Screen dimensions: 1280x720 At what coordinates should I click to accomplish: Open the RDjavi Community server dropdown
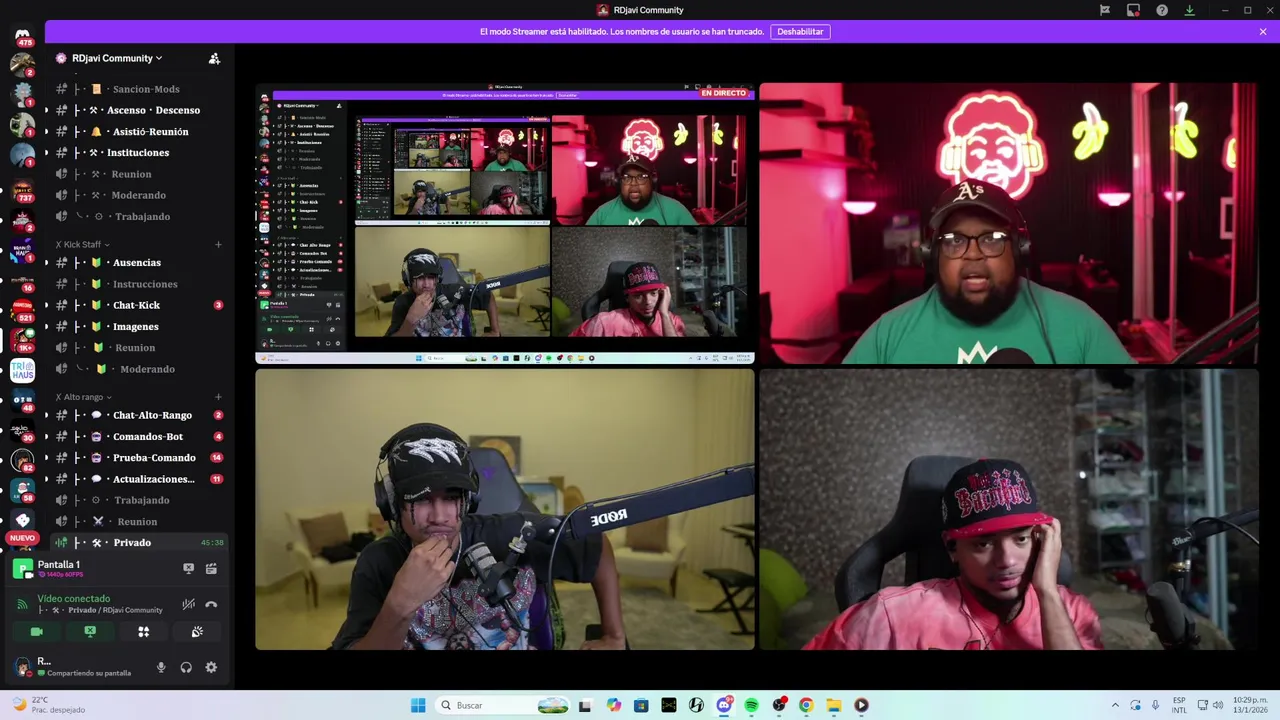coord(116,58)
